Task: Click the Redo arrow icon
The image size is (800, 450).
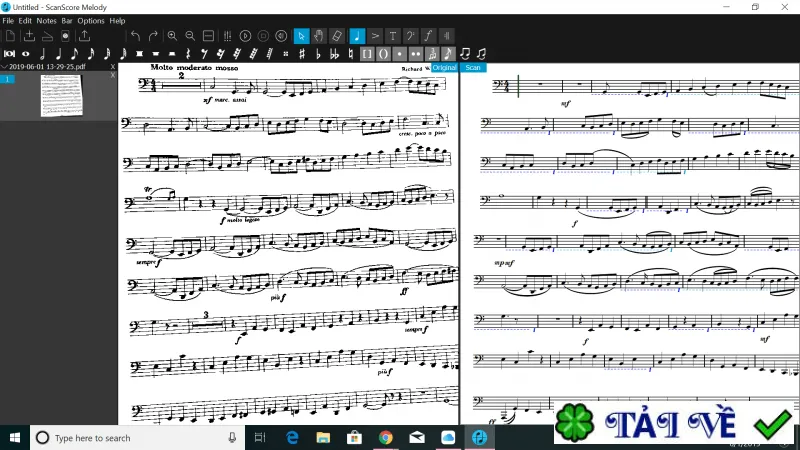Action: tap(153, 36)
